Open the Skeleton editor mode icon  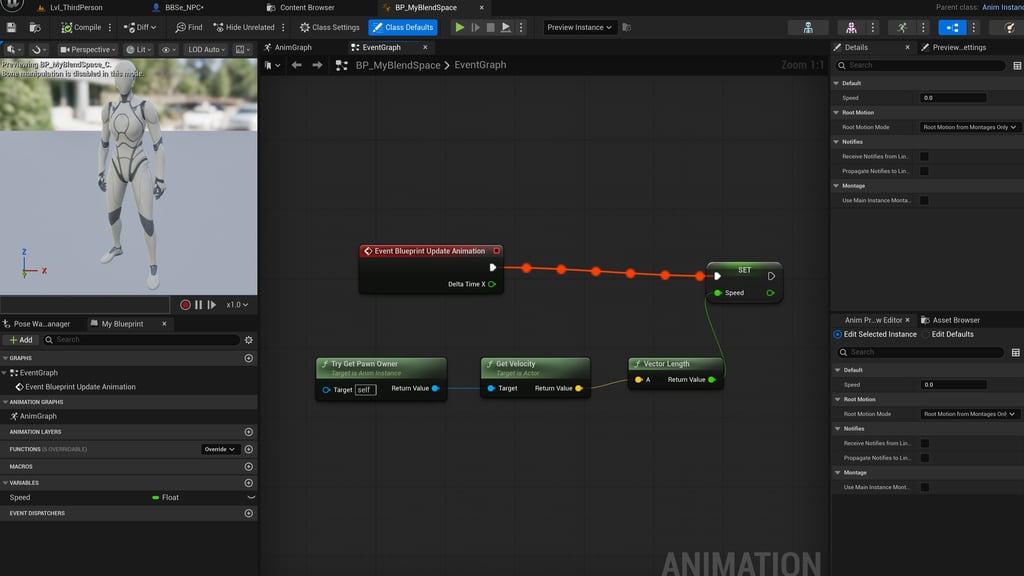[807, 27]
